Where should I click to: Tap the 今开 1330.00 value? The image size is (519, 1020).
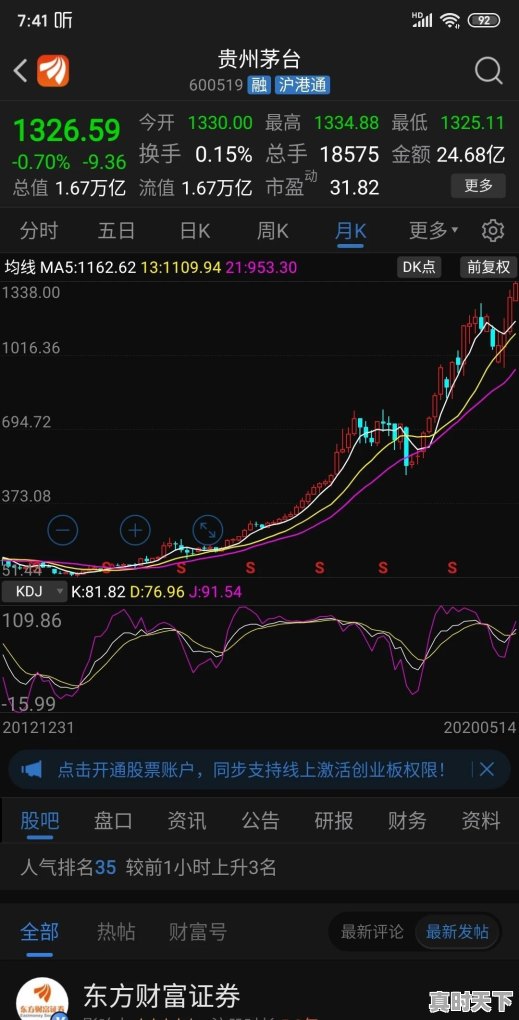(x=220, y=122)
